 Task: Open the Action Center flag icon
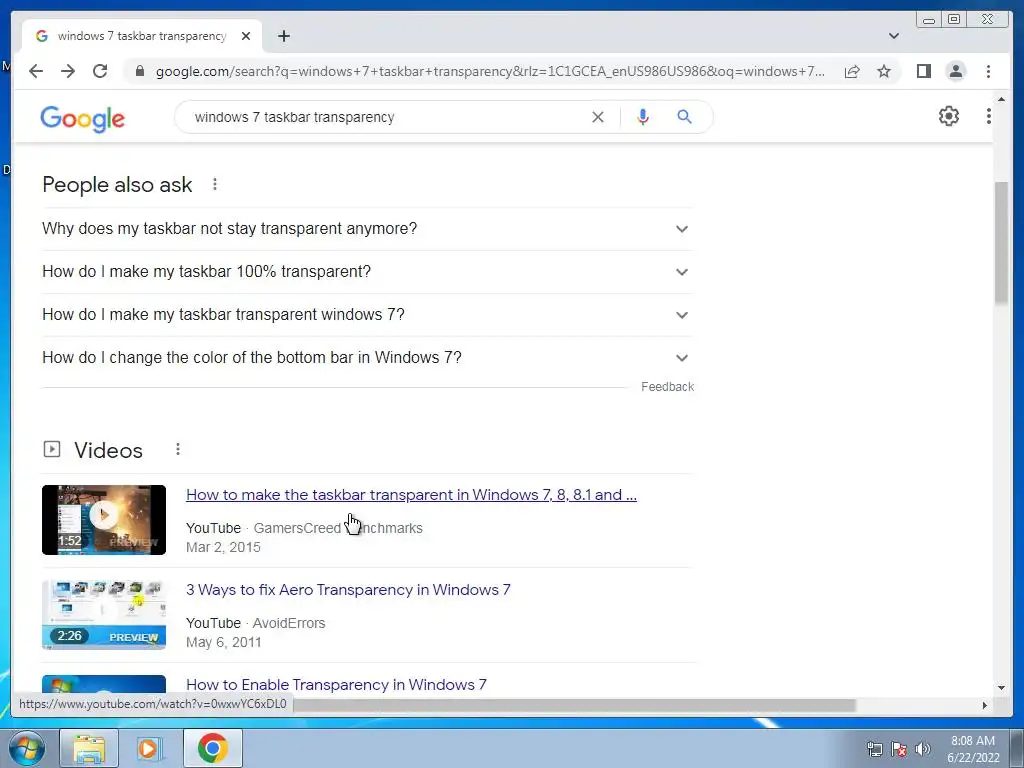click(899, 748)
